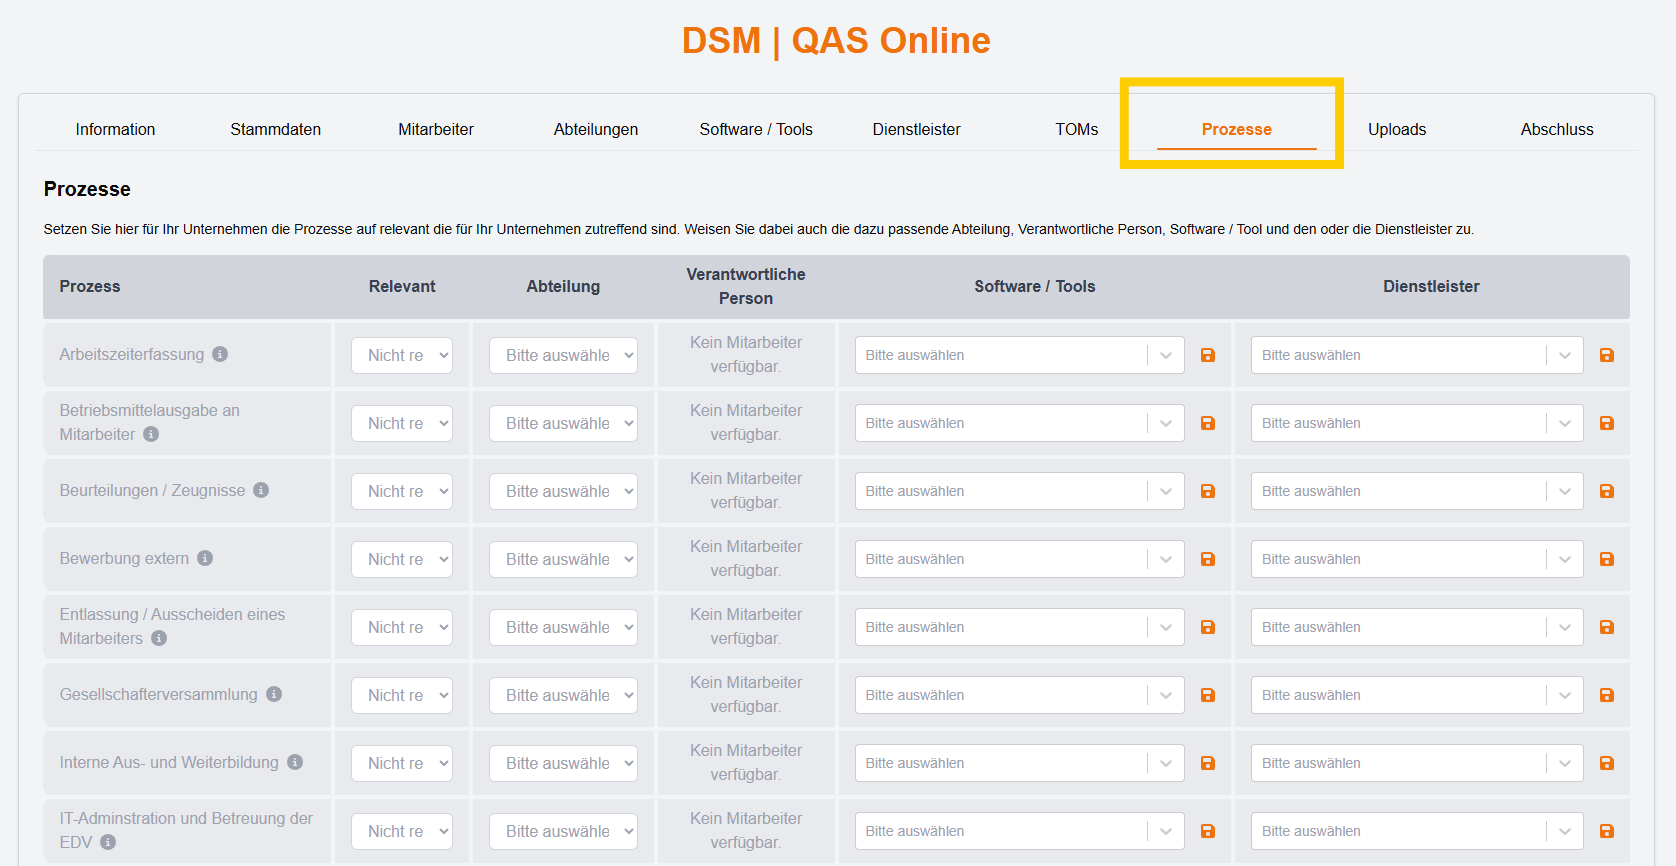The height and width of the screenshot is (866, 1676).
Task: Save Software / Tools for Bewerbung extern
Action: point(1208,559)
